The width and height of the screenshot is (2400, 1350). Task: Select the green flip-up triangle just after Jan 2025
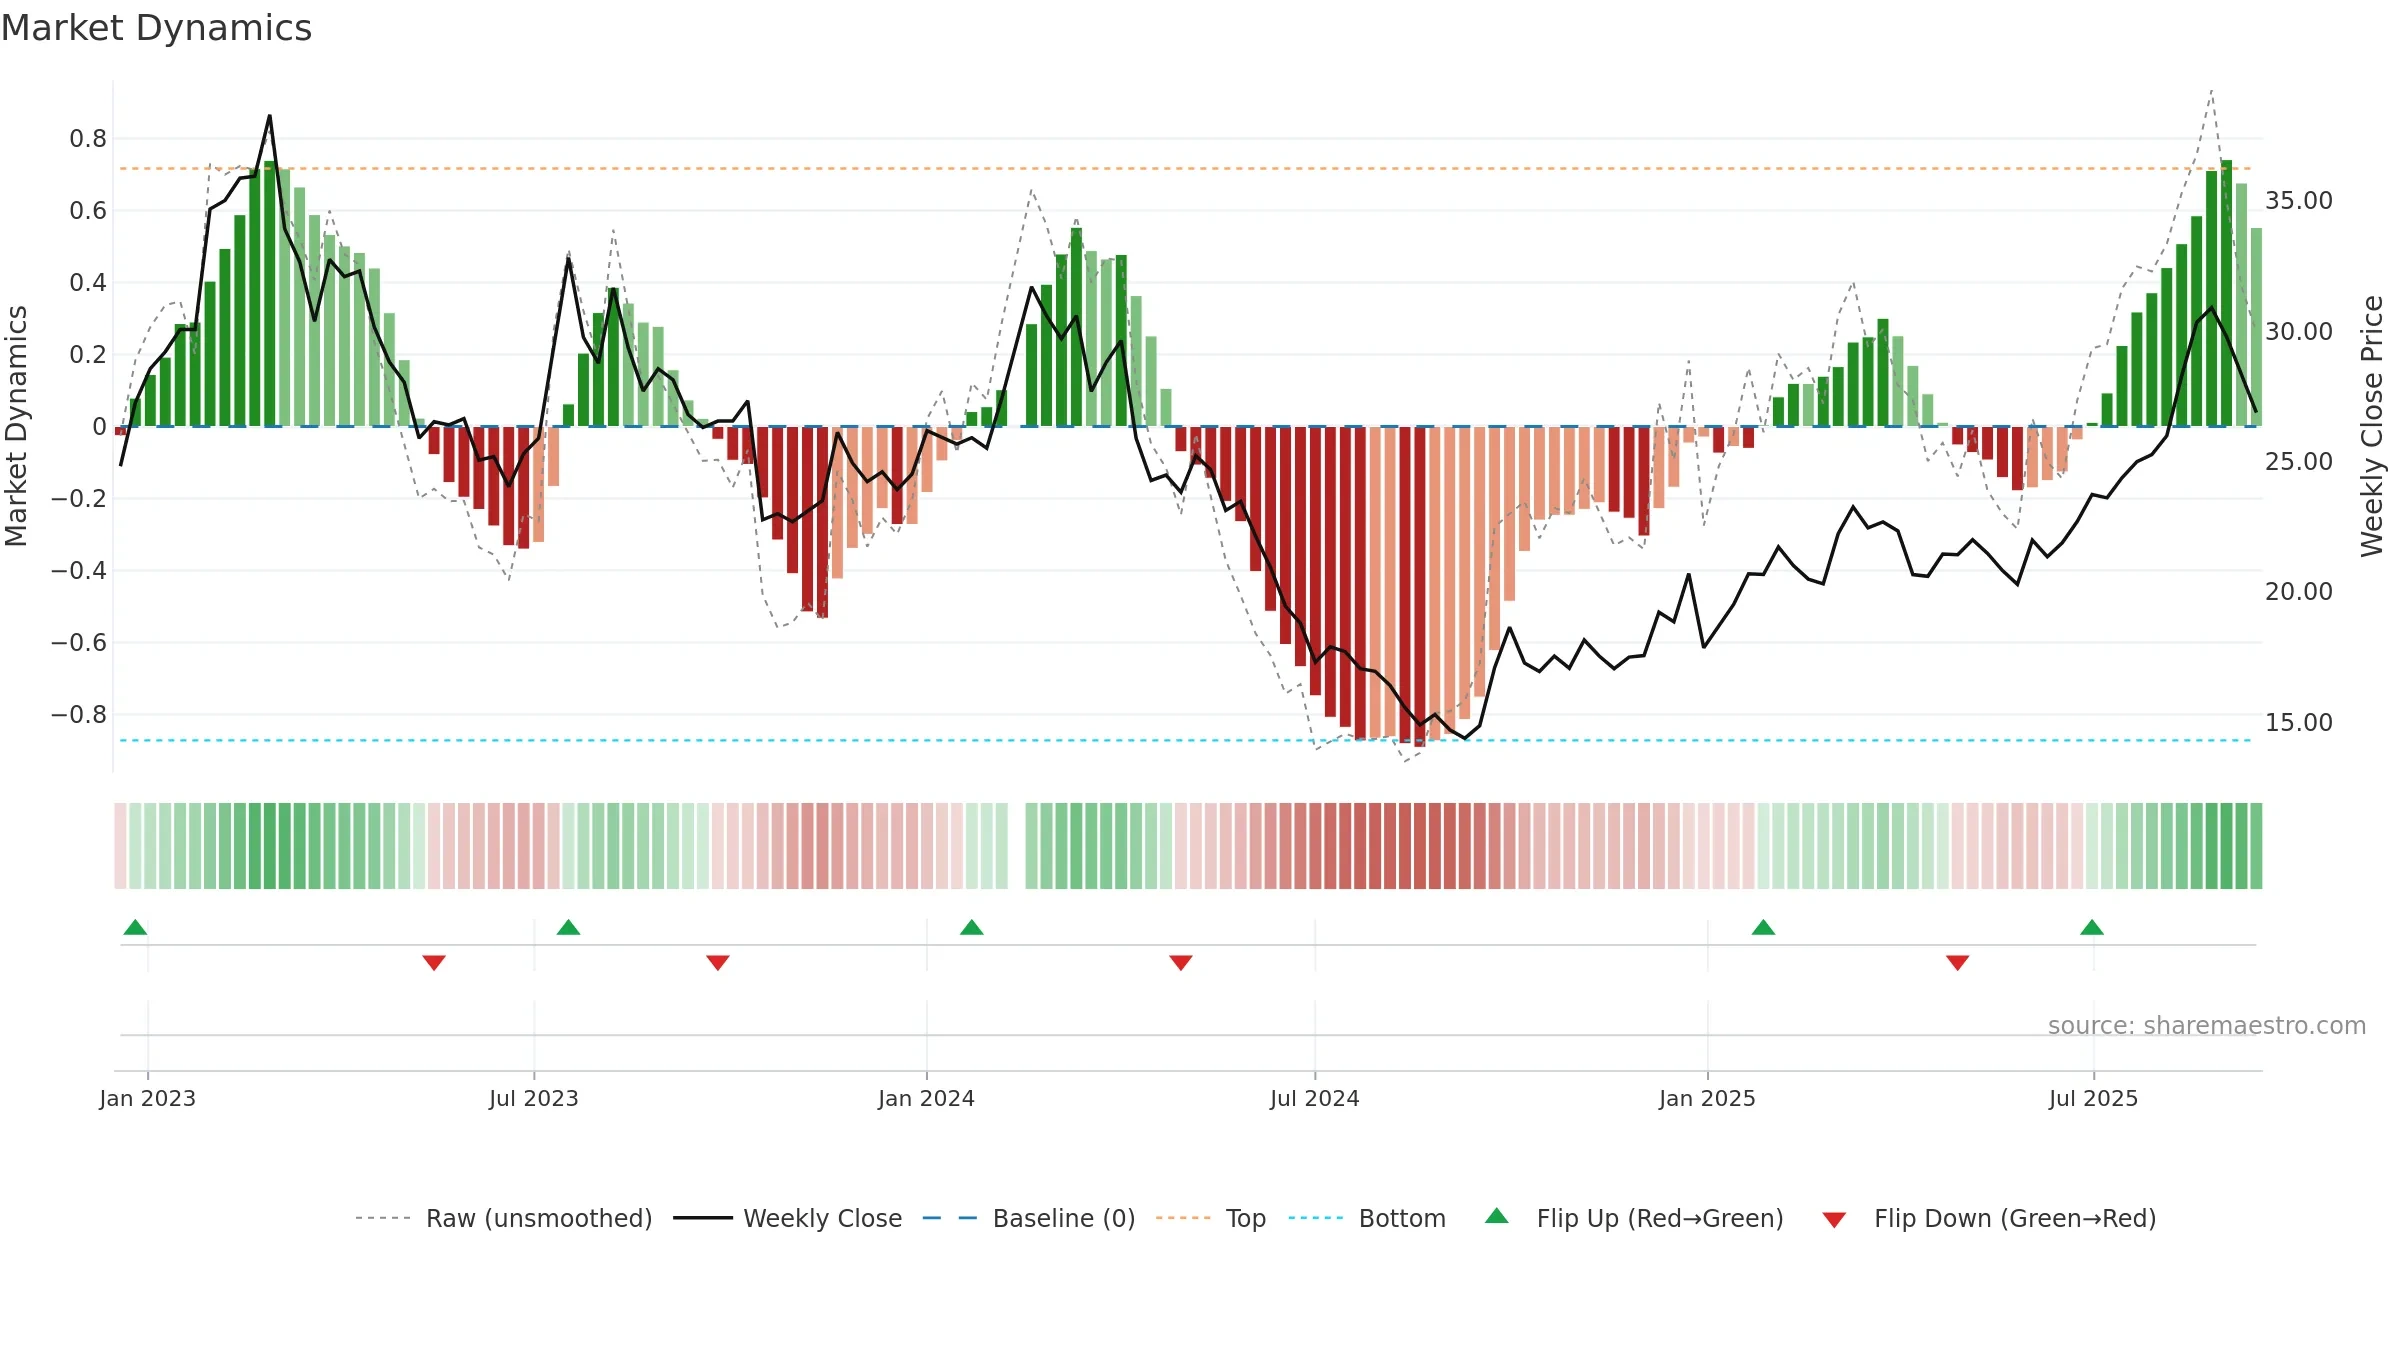coord(1763,927)
